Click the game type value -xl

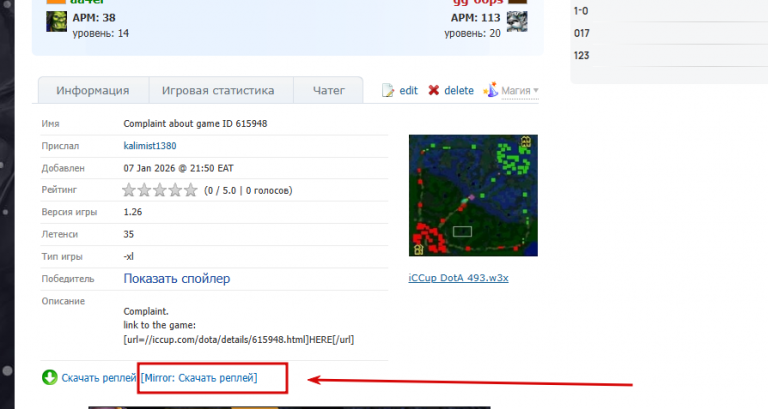[x=128, y=256]
